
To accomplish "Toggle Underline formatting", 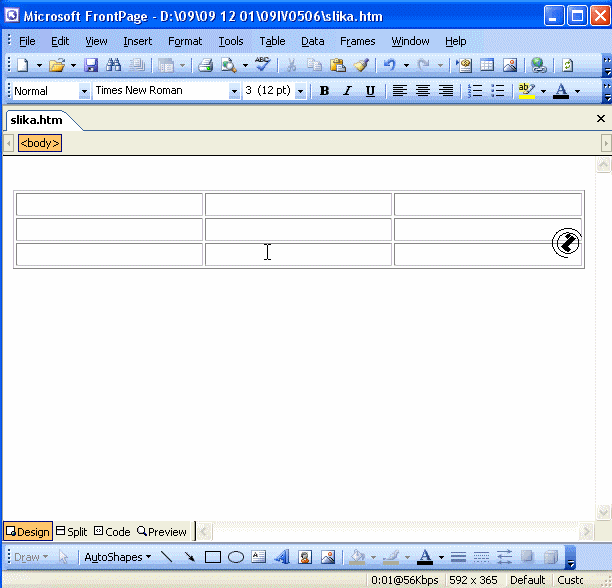I will click(x=370, y=91).
